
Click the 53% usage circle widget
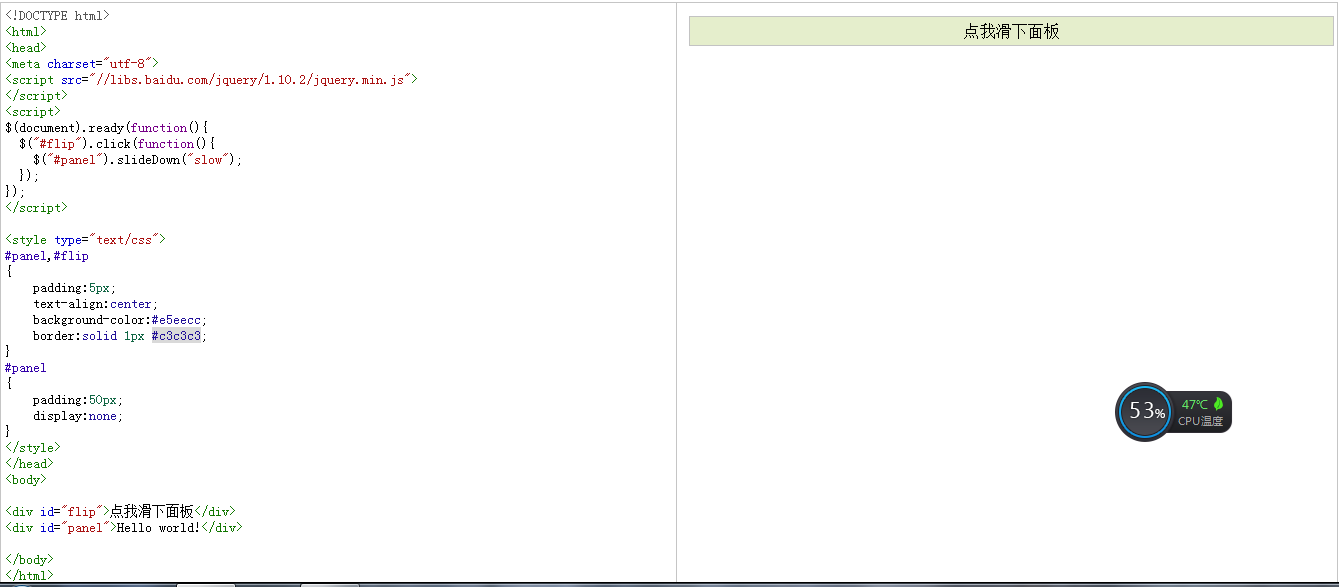tap(1144, 411)
